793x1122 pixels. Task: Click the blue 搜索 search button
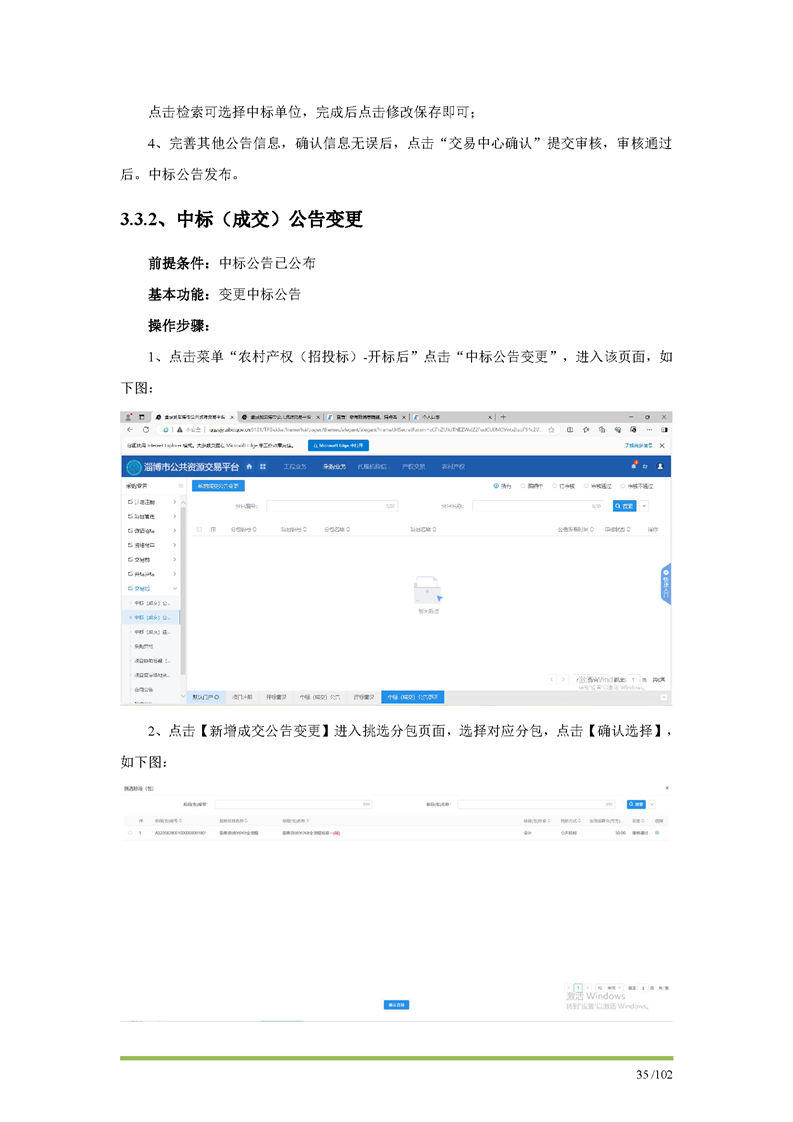pos(624,506)
